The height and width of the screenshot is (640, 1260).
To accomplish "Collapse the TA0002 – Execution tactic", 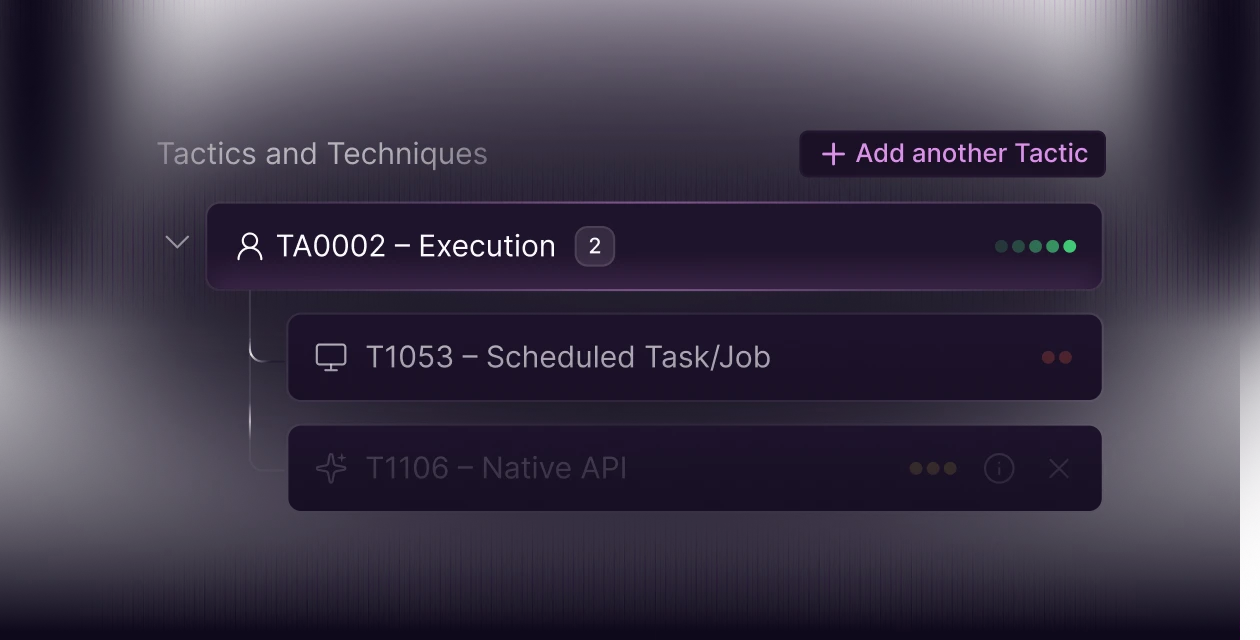I will (x=177, y=242).
